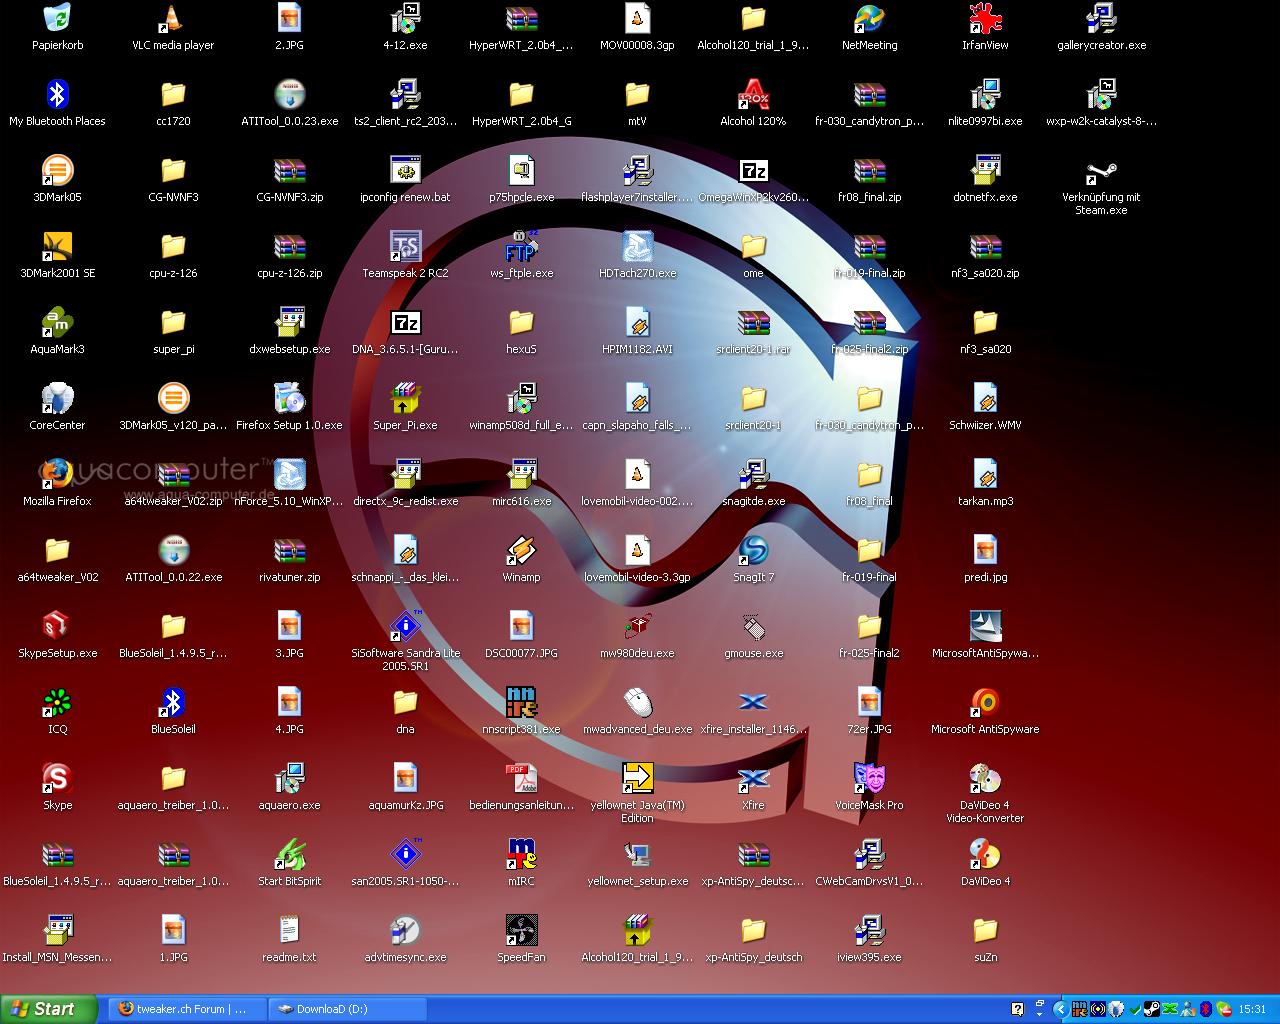Select the Winamp shortcut icon
The width and height of the screenshot is (1280, 1024).
pos(521,551)
